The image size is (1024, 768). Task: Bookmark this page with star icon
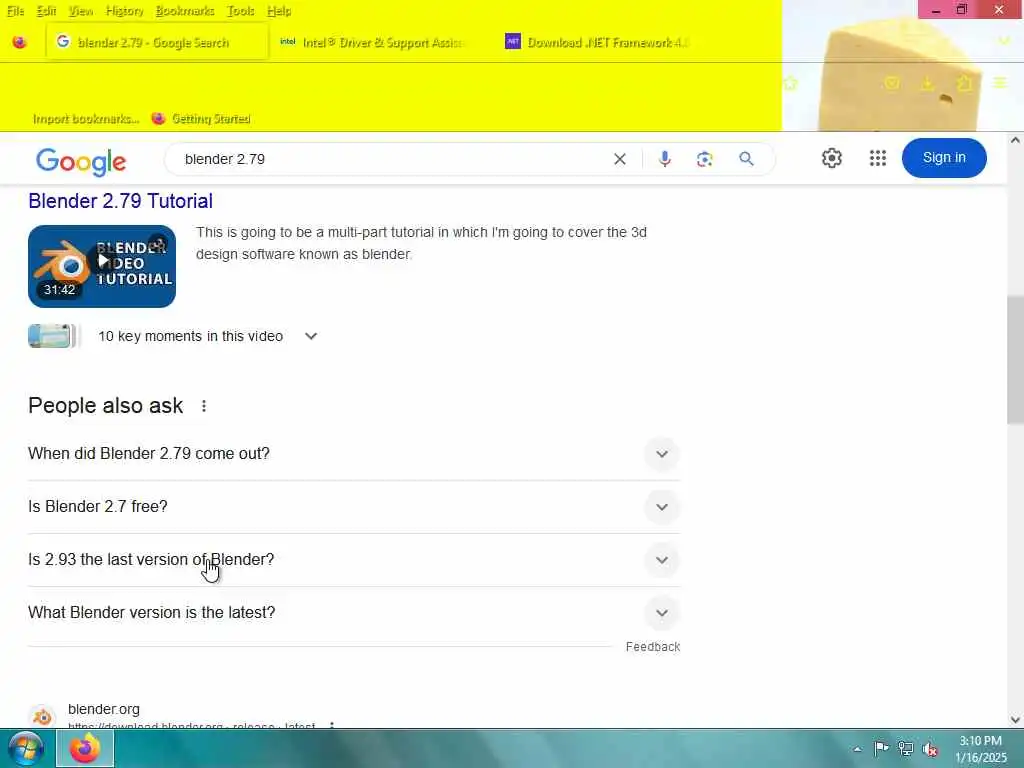point(790,84)
